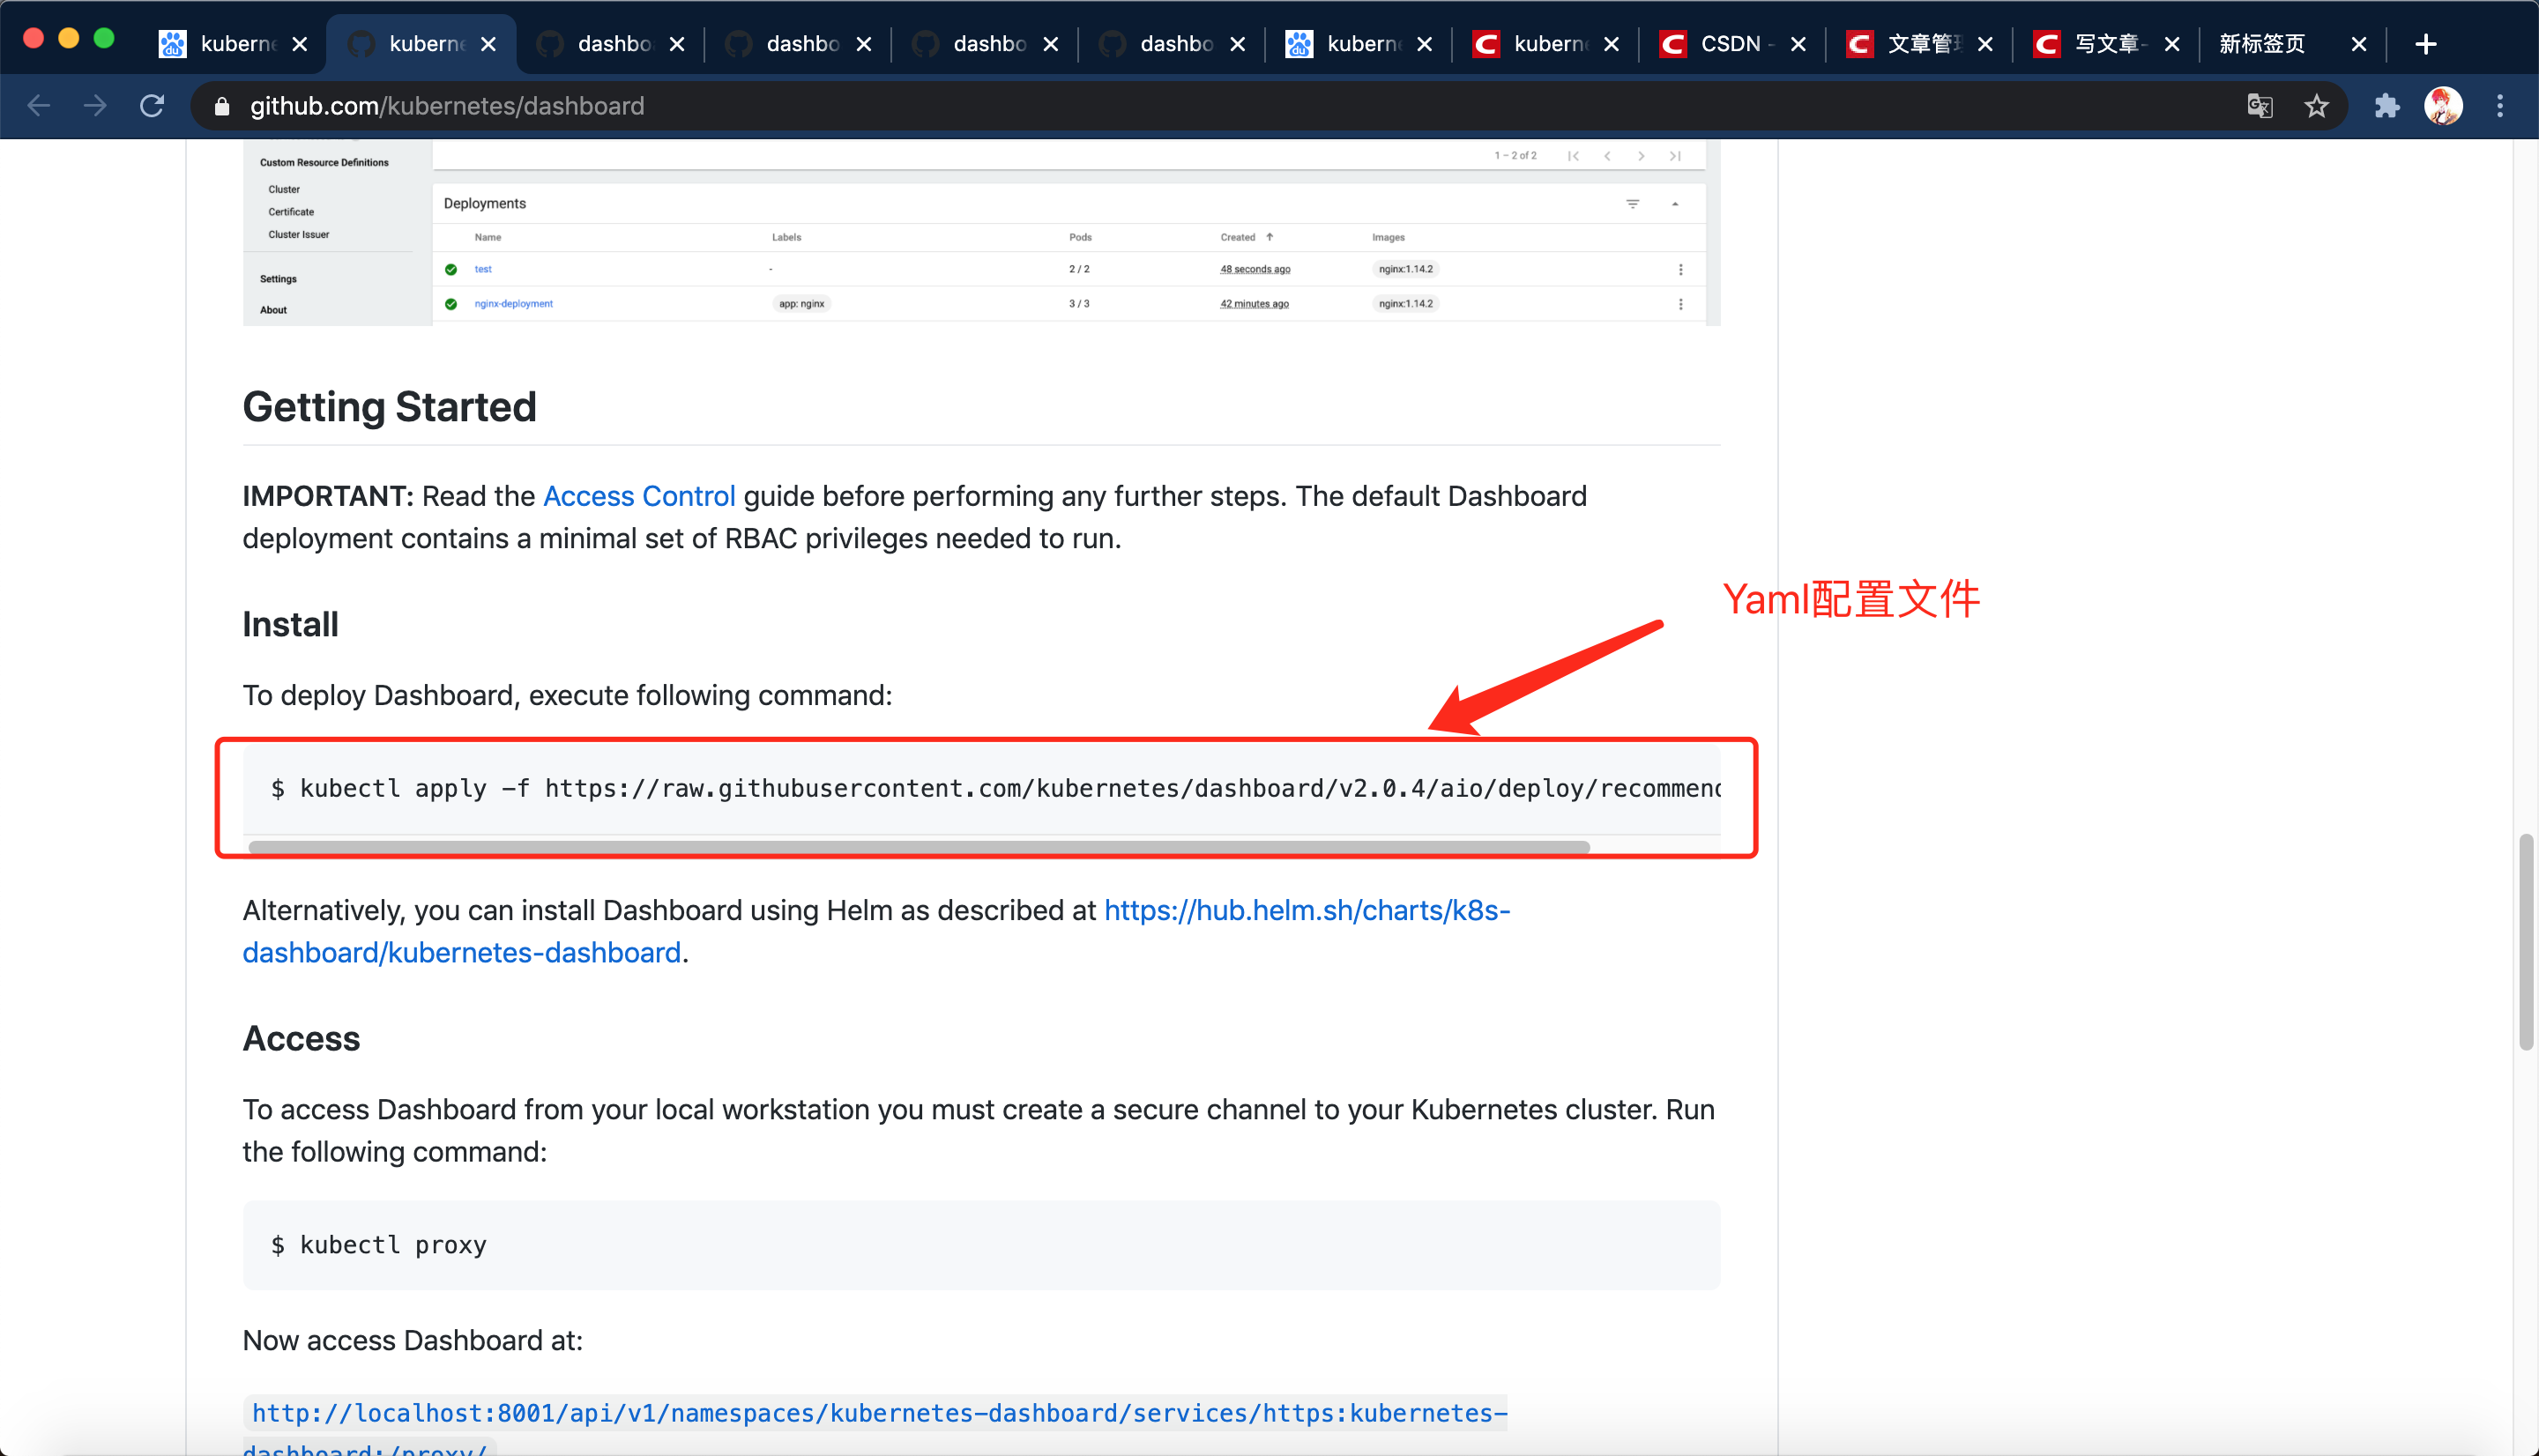The height and width of the screenshot is (1456, 2539).
Task: Open the hub.helm.sh charts link
Action: [x=1306, y=910]
